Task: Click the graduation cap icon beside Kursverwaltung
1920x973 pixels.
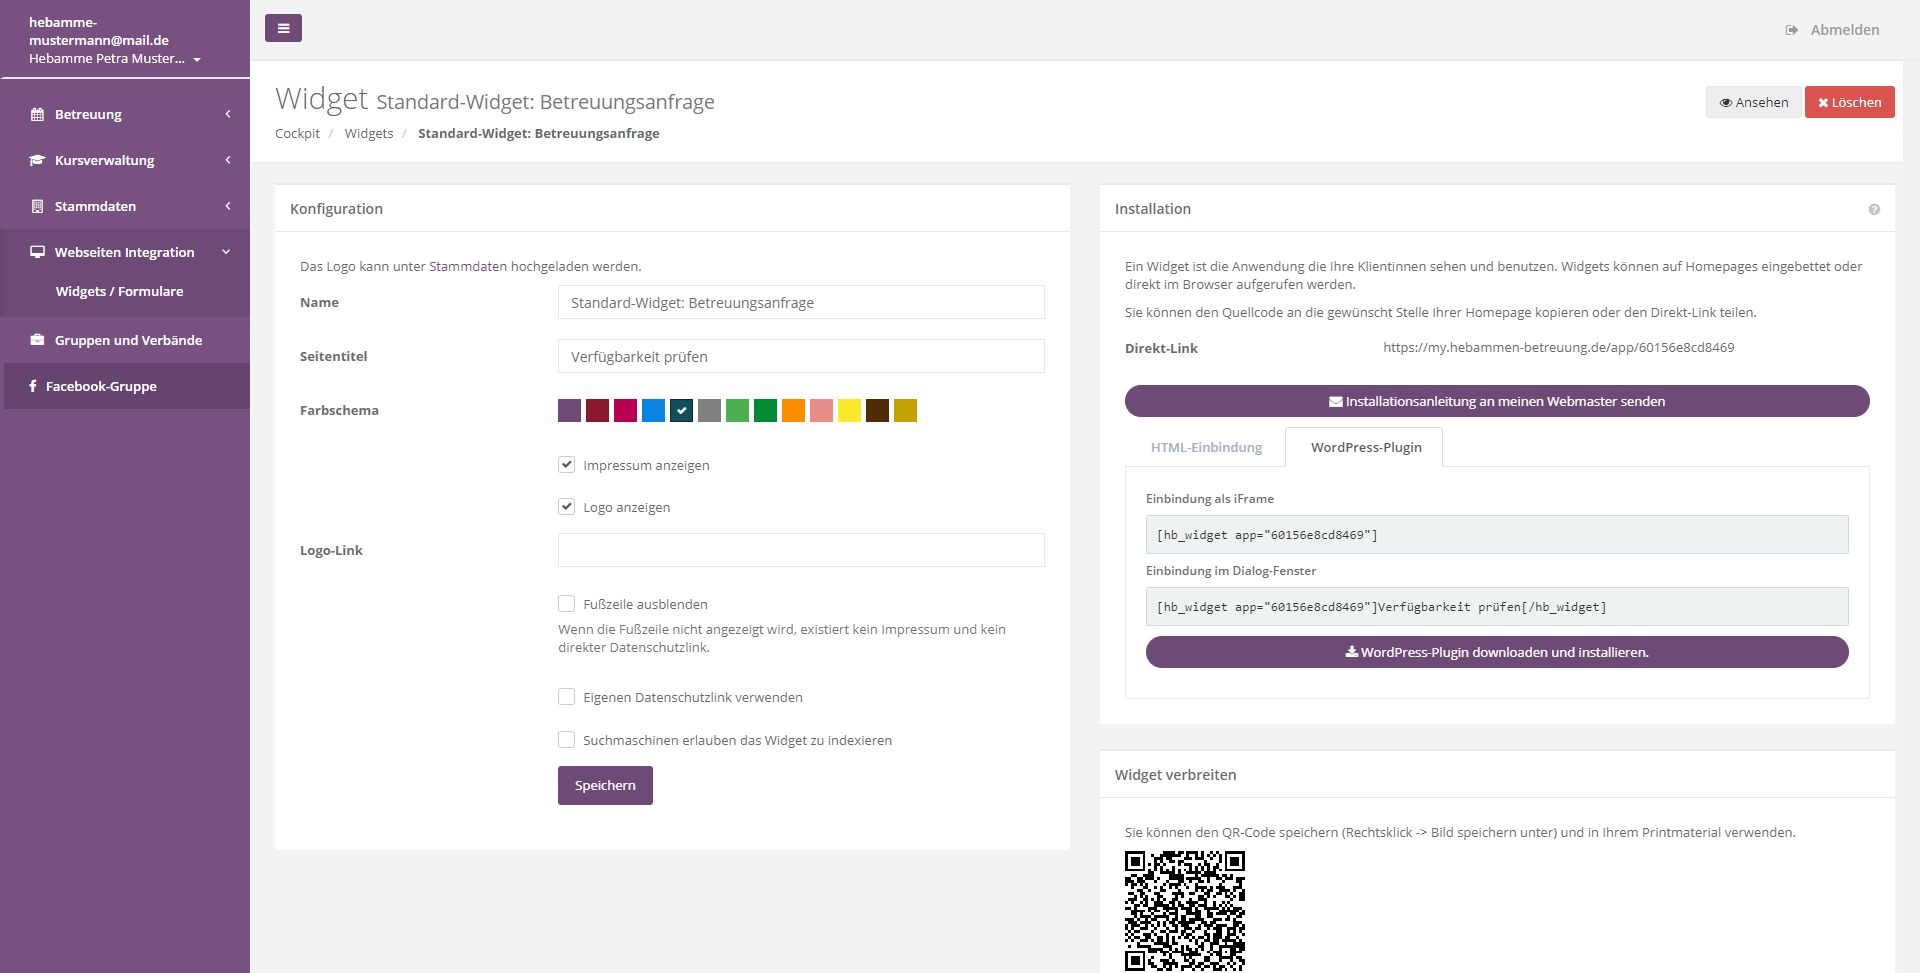Action: click(37, 160)
